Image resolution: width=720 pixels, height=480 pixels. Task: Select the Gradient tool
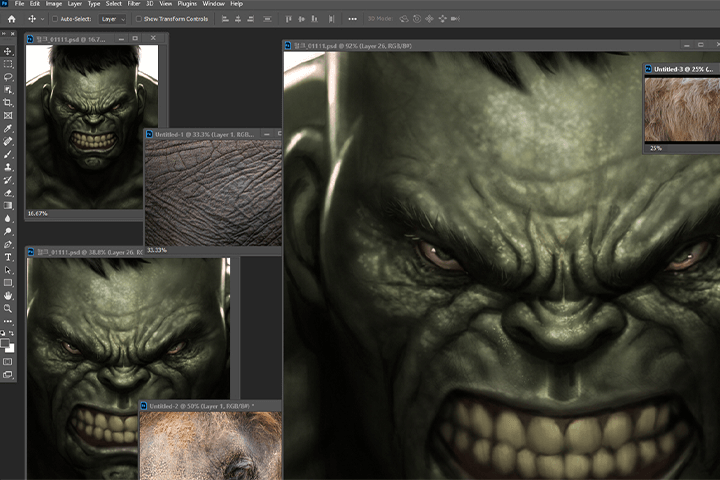[8, 206]
